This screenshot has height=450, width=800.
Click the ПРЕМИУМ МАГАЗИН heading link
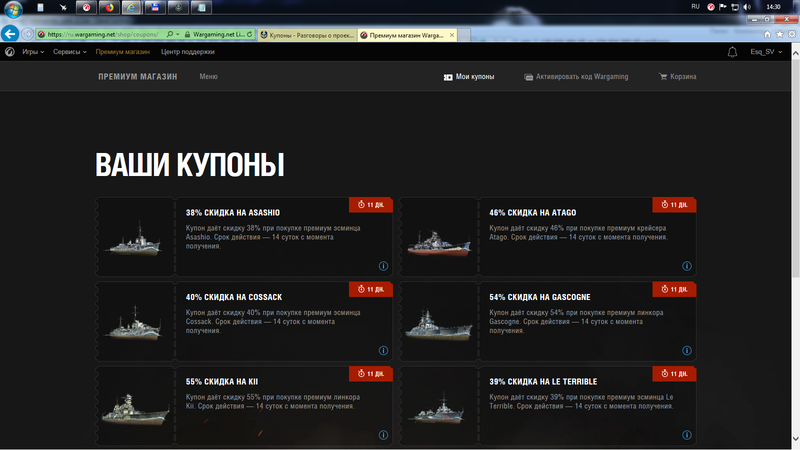(x=138, y=77)
